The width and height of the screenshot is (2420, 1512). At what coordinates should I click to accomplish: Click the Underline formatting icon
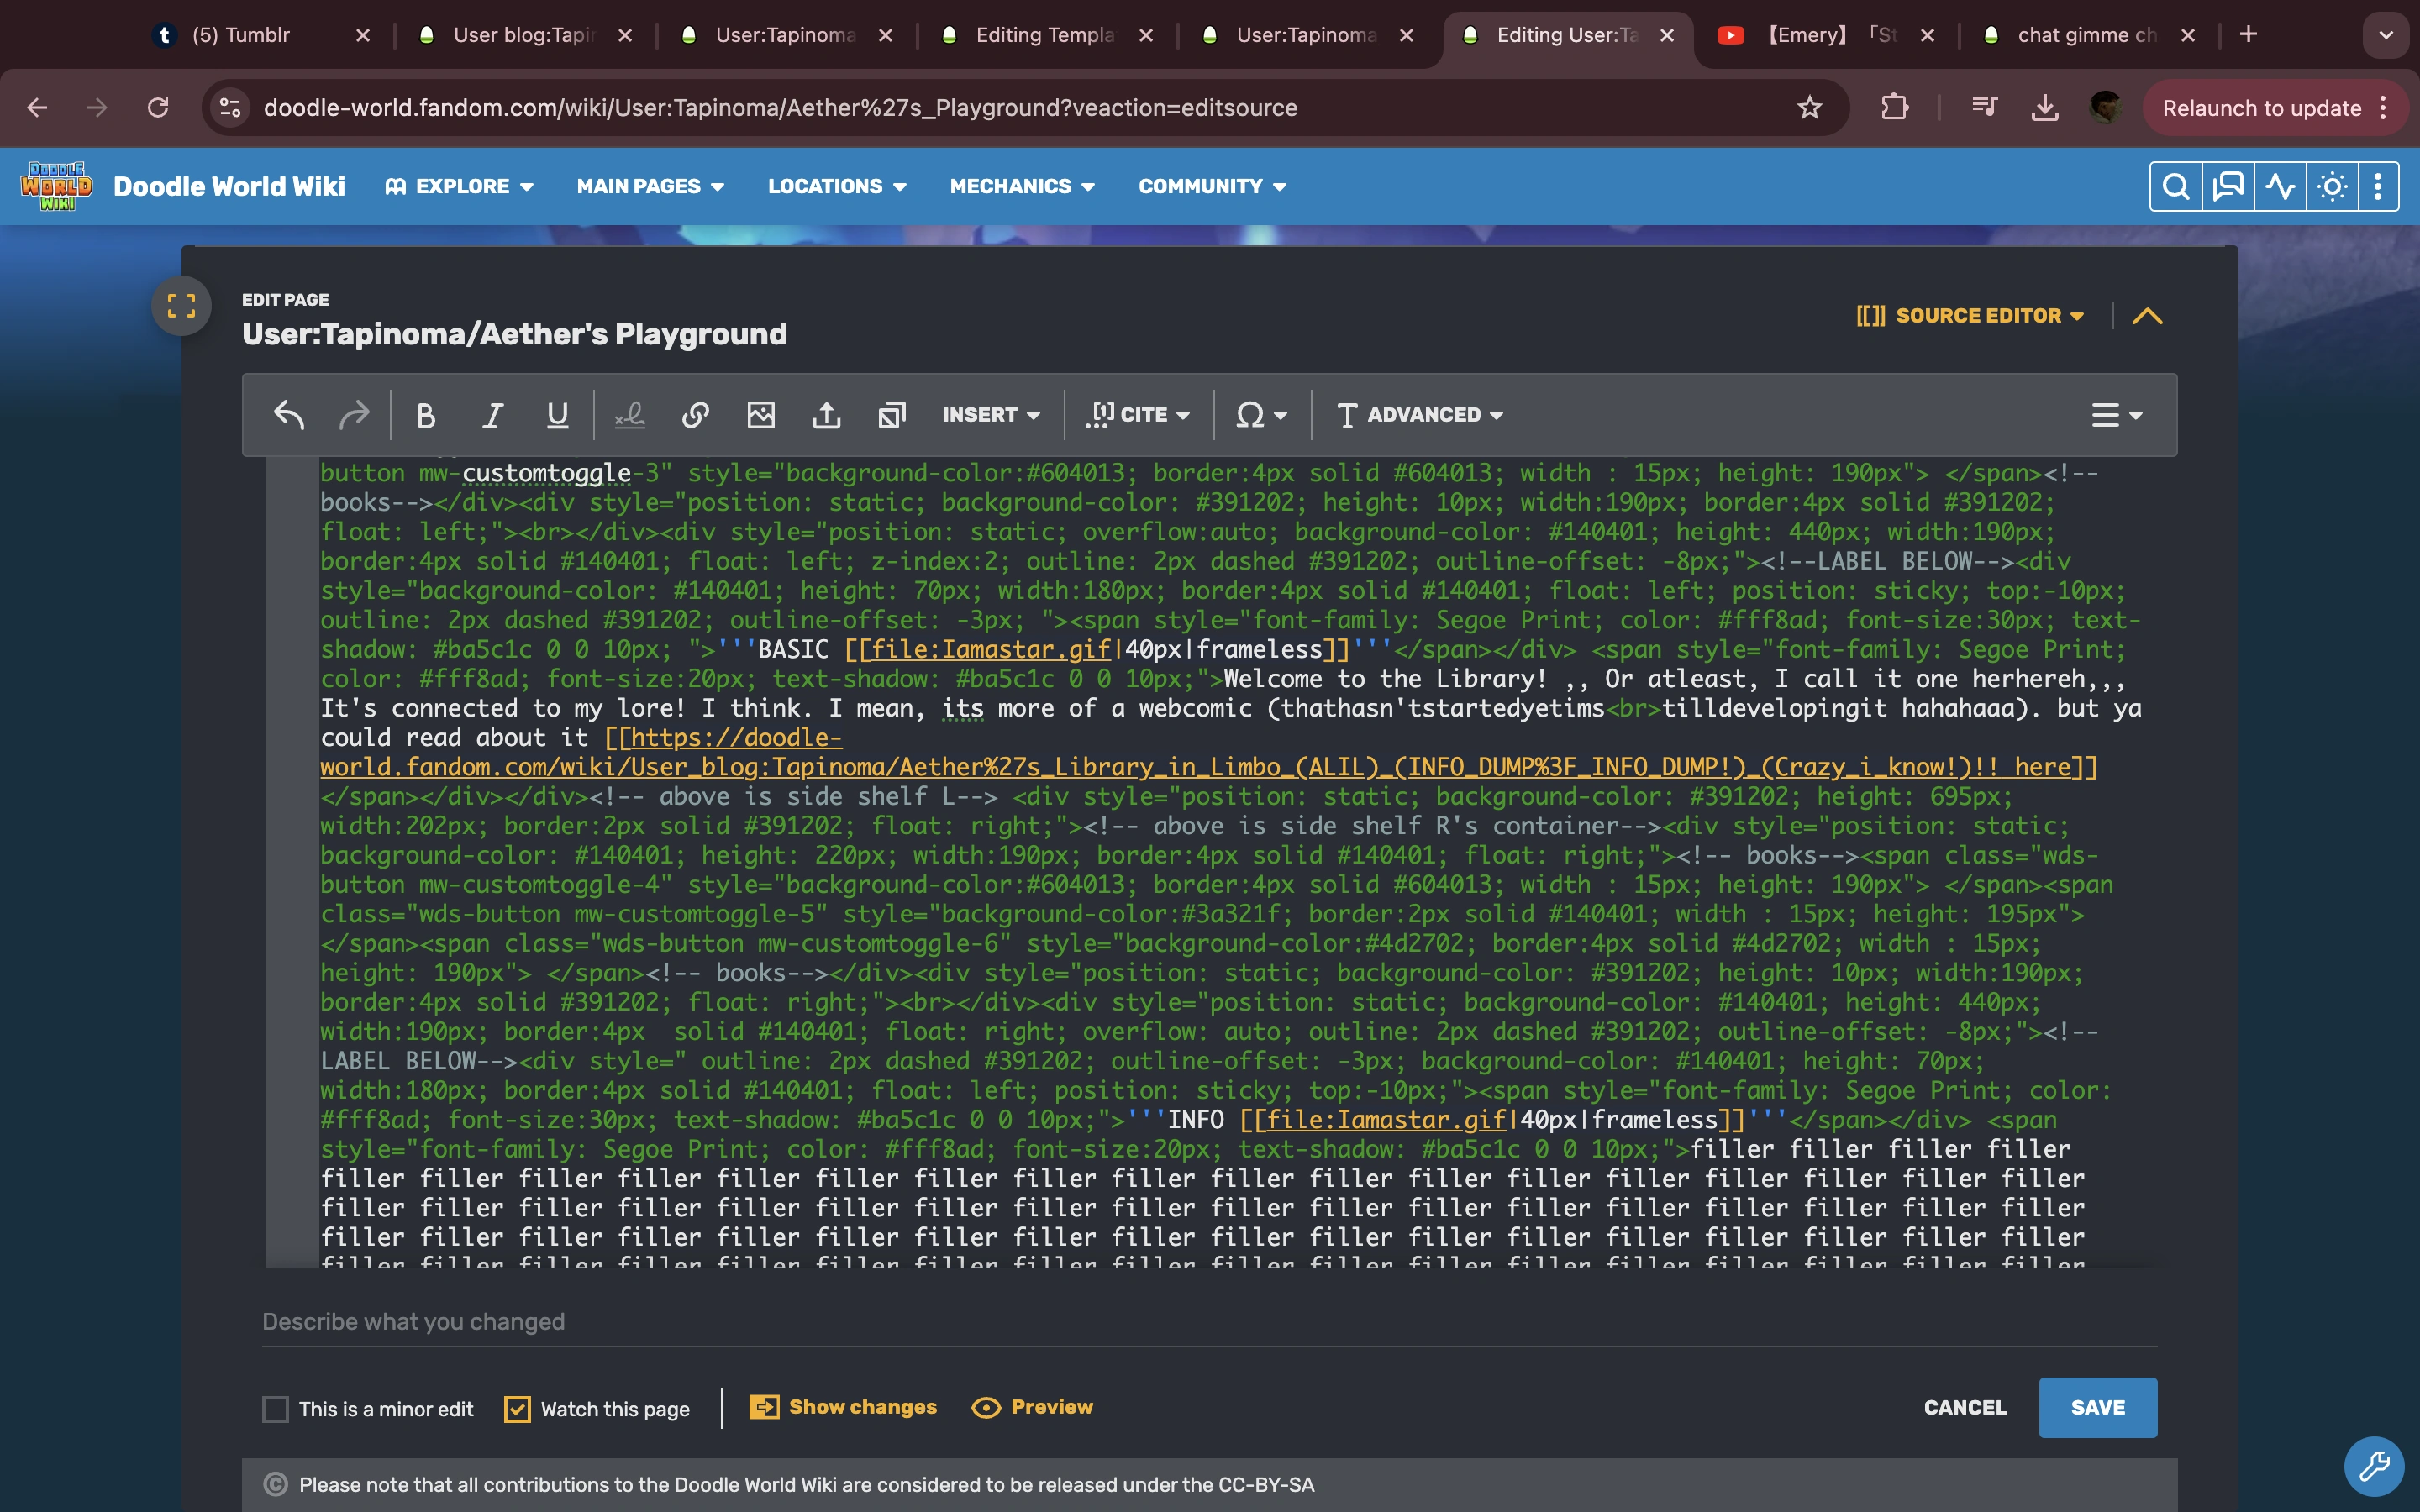click(x=557, y=415)
